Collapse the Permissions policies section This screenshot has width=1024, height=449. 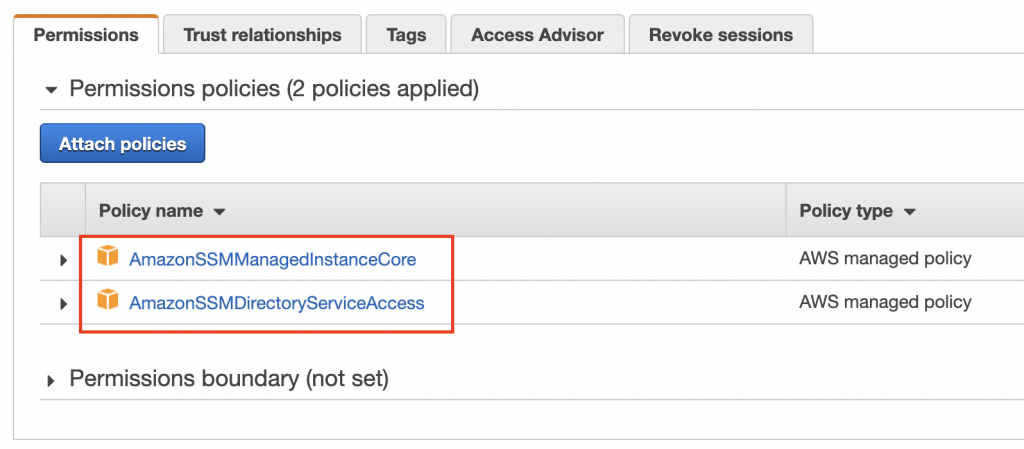[x=51, y=90]
